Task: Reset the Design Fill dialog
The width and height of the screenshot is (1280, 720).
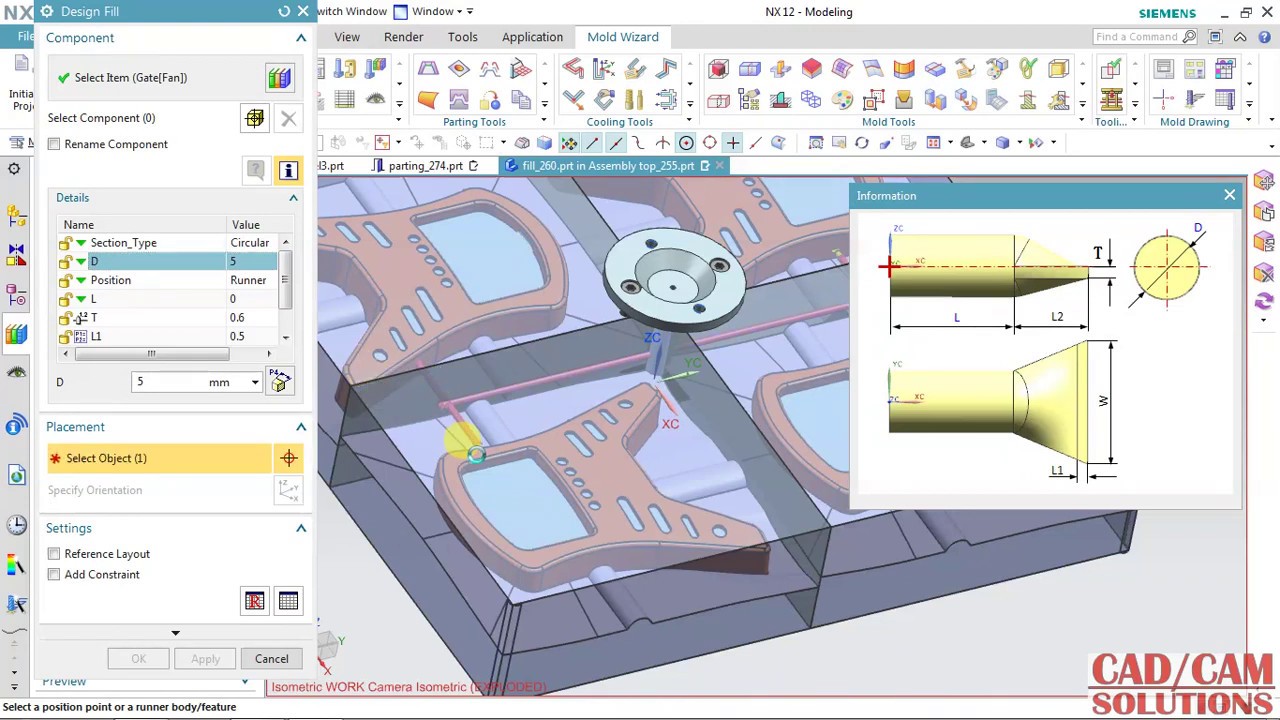Action: [284, 12]
